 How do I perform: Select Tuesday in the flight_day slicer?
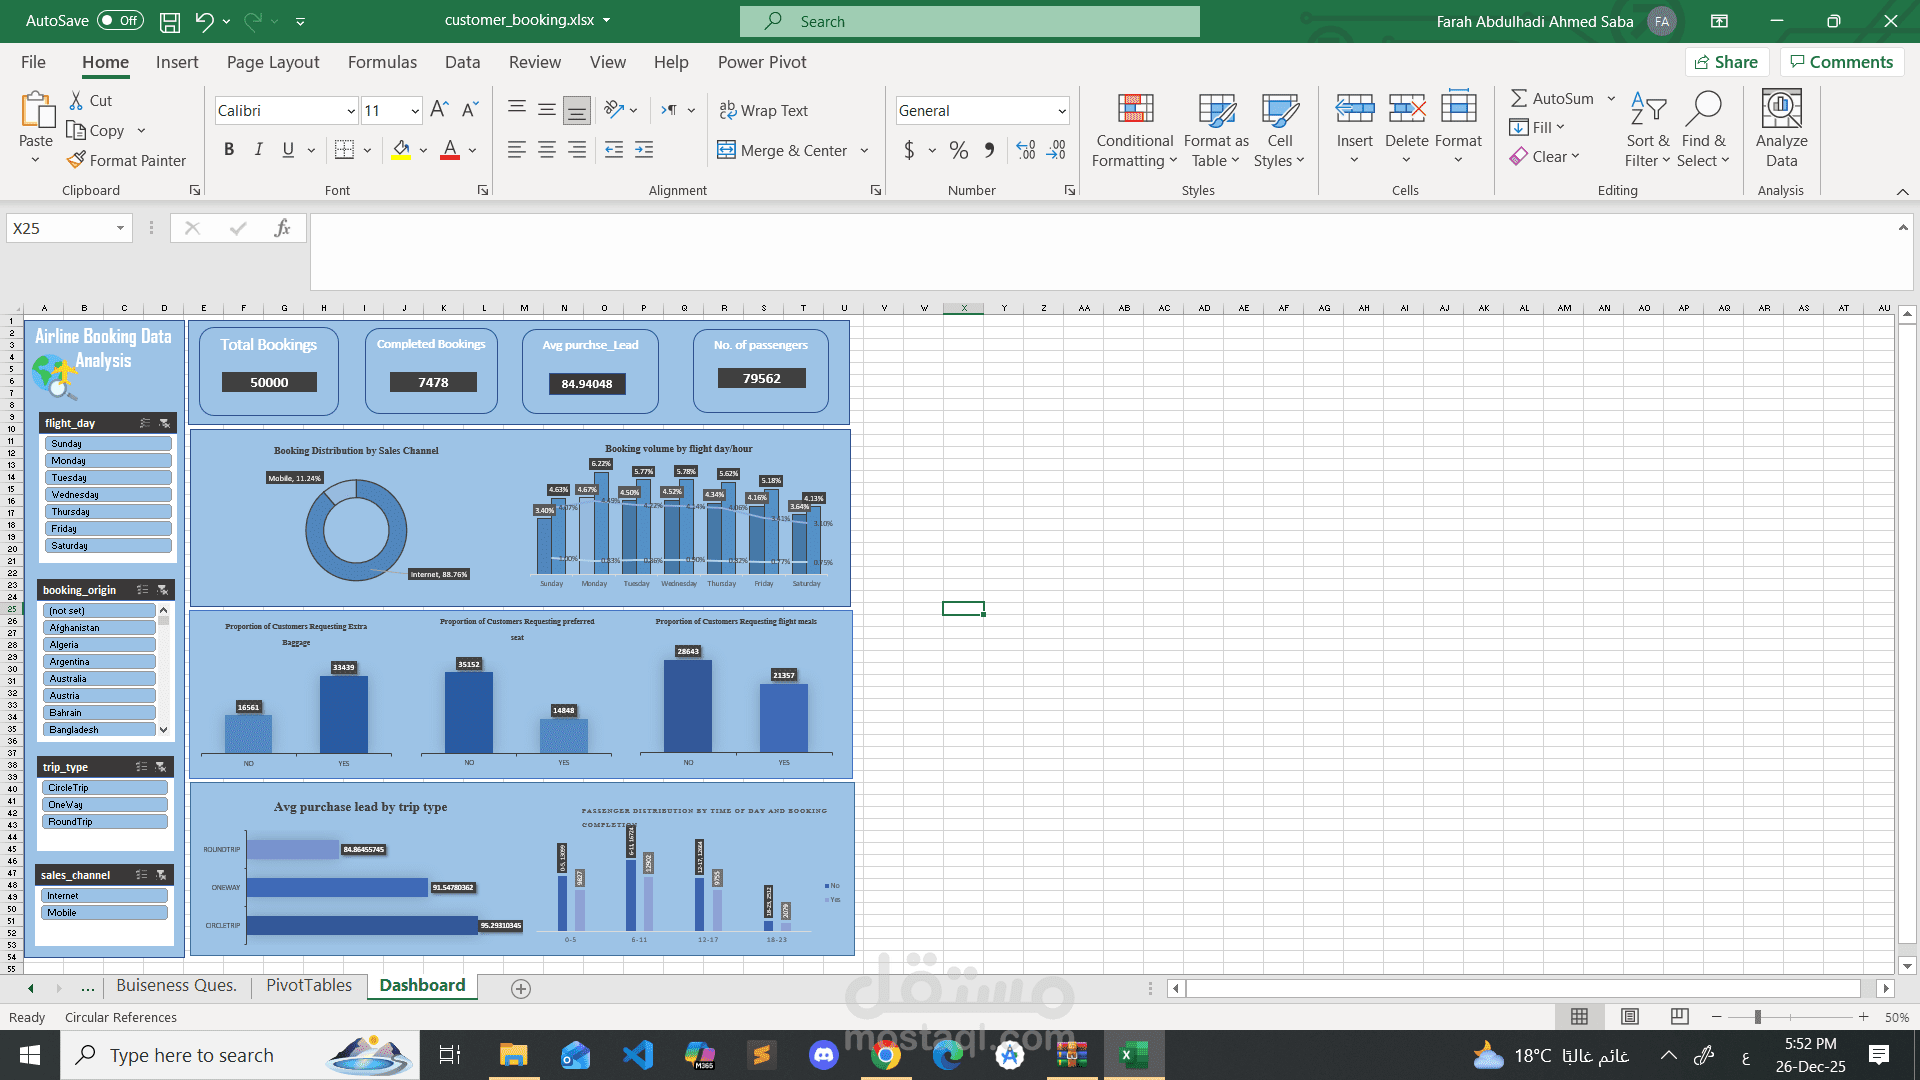tap(107, 477)
